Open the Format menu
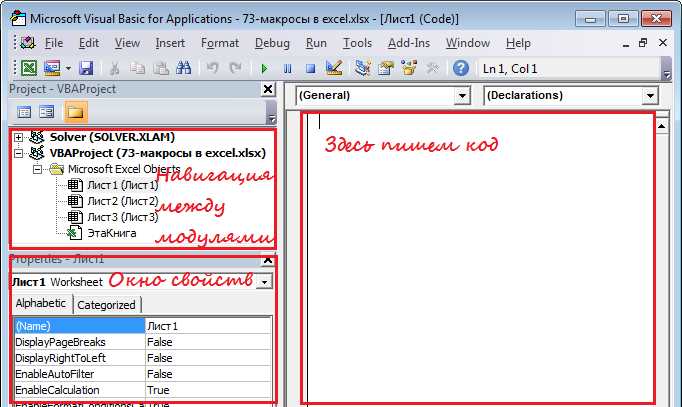Screen dimensions: 682x407 pyautogui.click(x=220, y=43)
